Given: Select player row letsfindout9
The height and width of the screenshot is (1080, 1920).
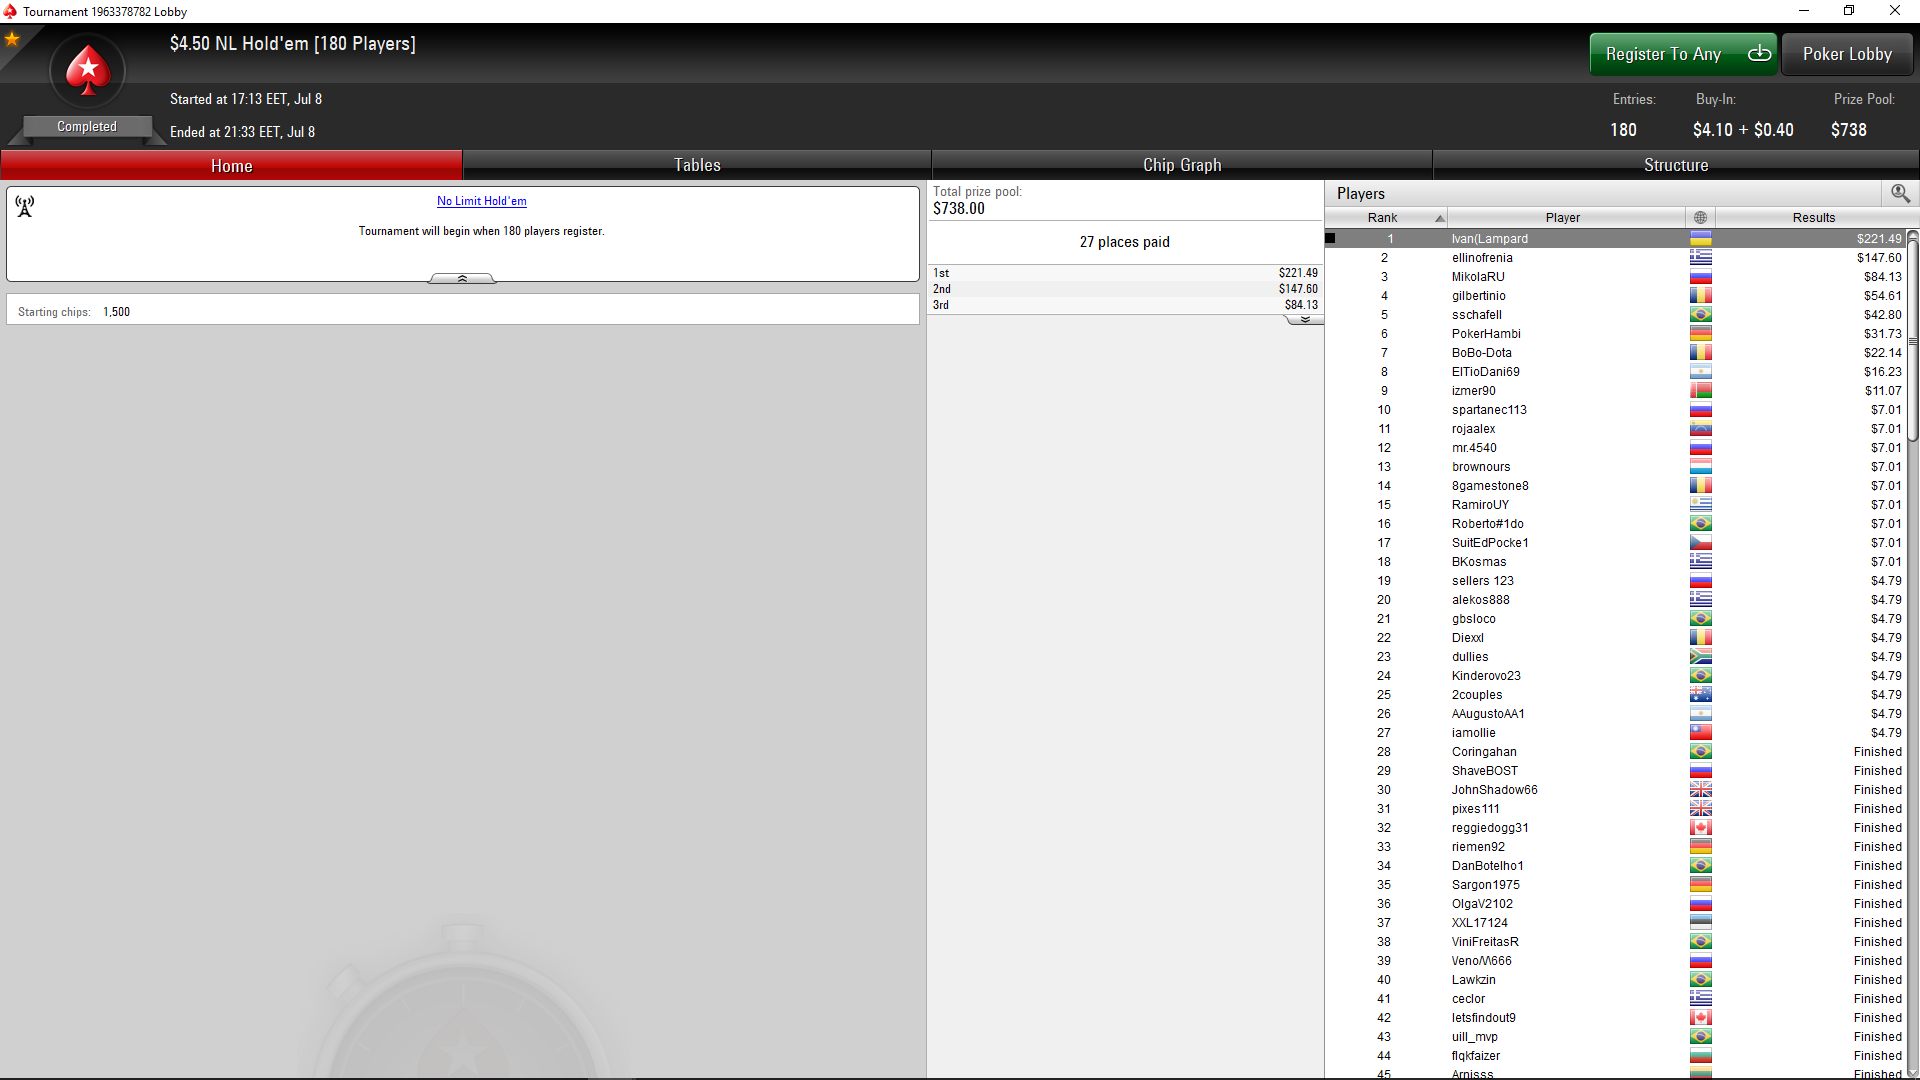Looking at the screenshot, I should pyautogui.click(x=1616, y=1018).
